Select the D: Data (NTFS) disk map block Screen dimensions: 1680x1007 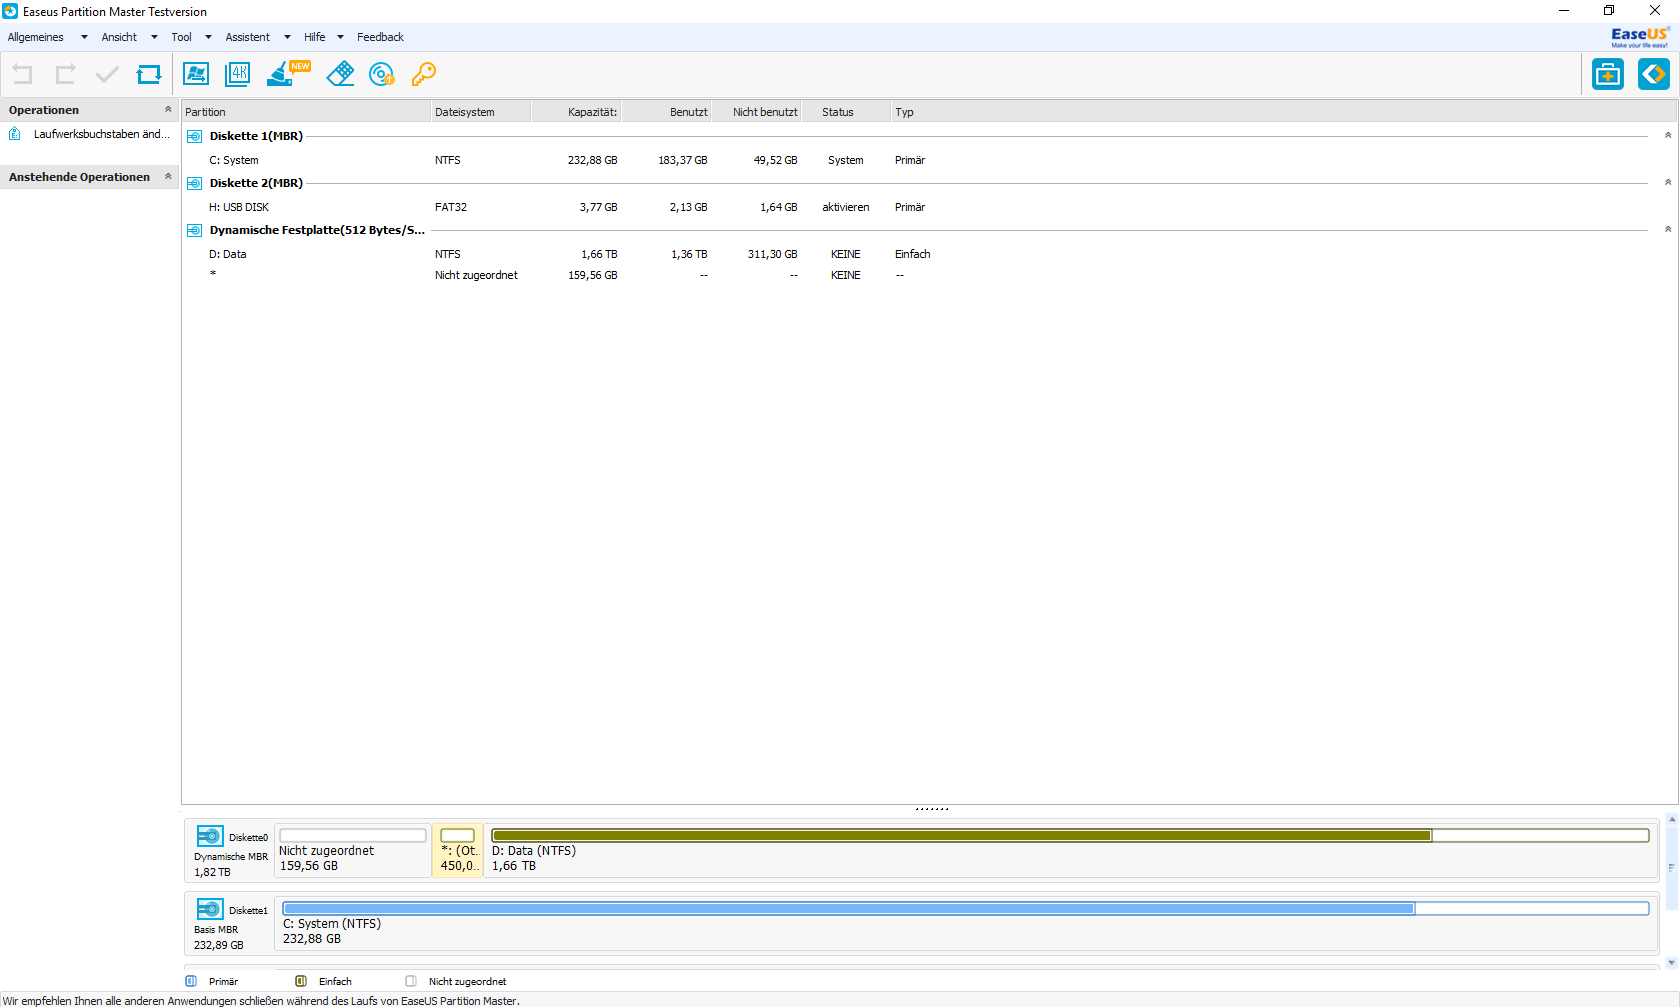click(1070, 850)
